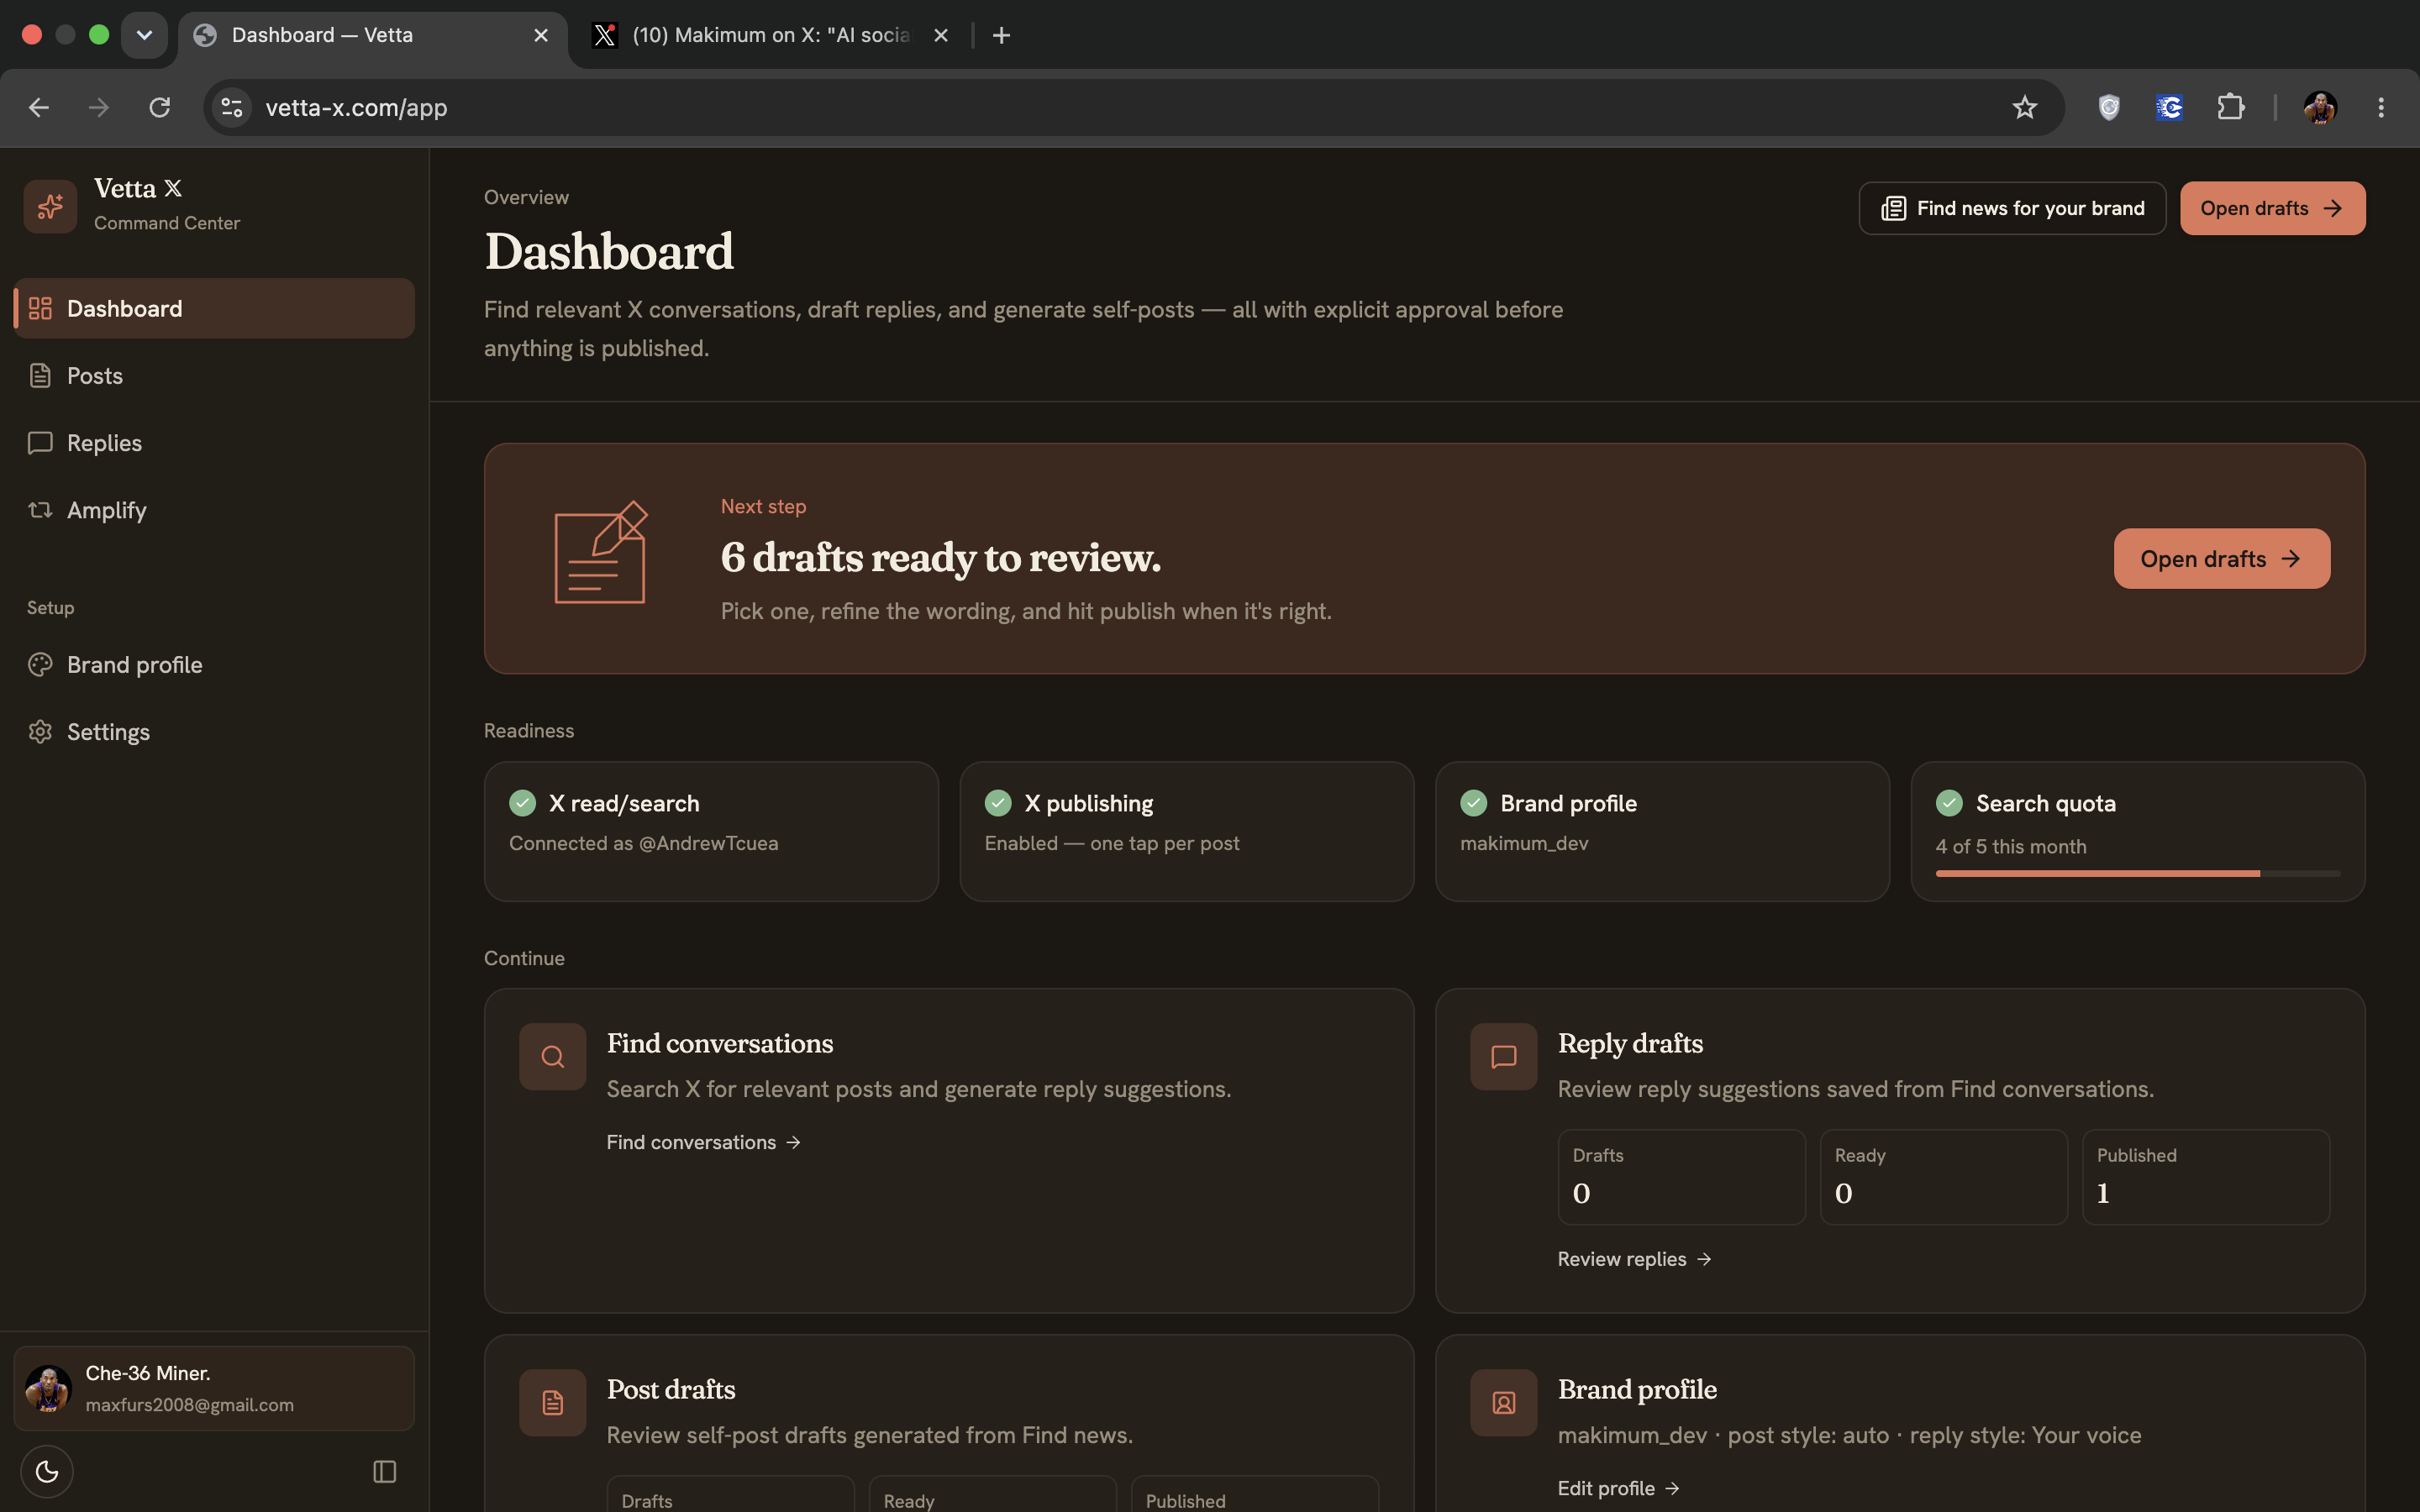This screenshot has width=2420, height=1512.
Task: Click 'Connected as @AndrewTcuea' text
Action: (x=643, y=843)
